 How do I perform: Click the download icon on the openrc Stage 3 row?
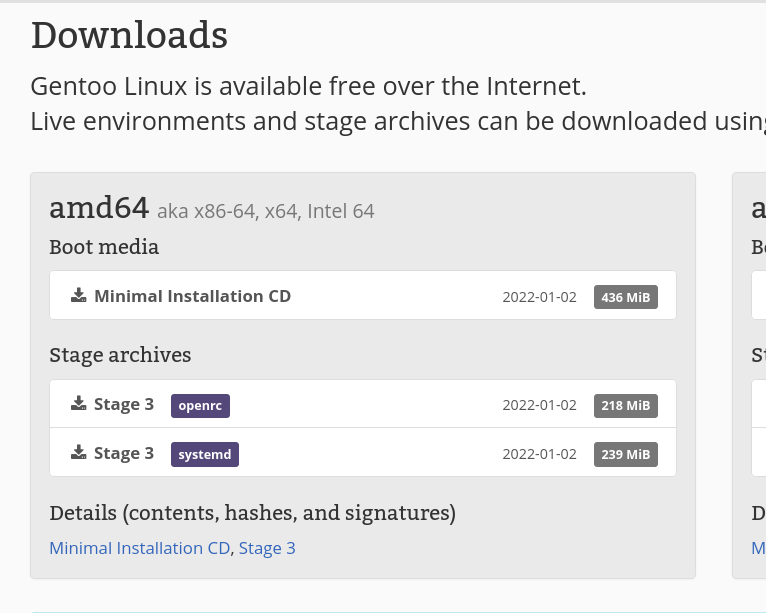[x=79, y=404]
